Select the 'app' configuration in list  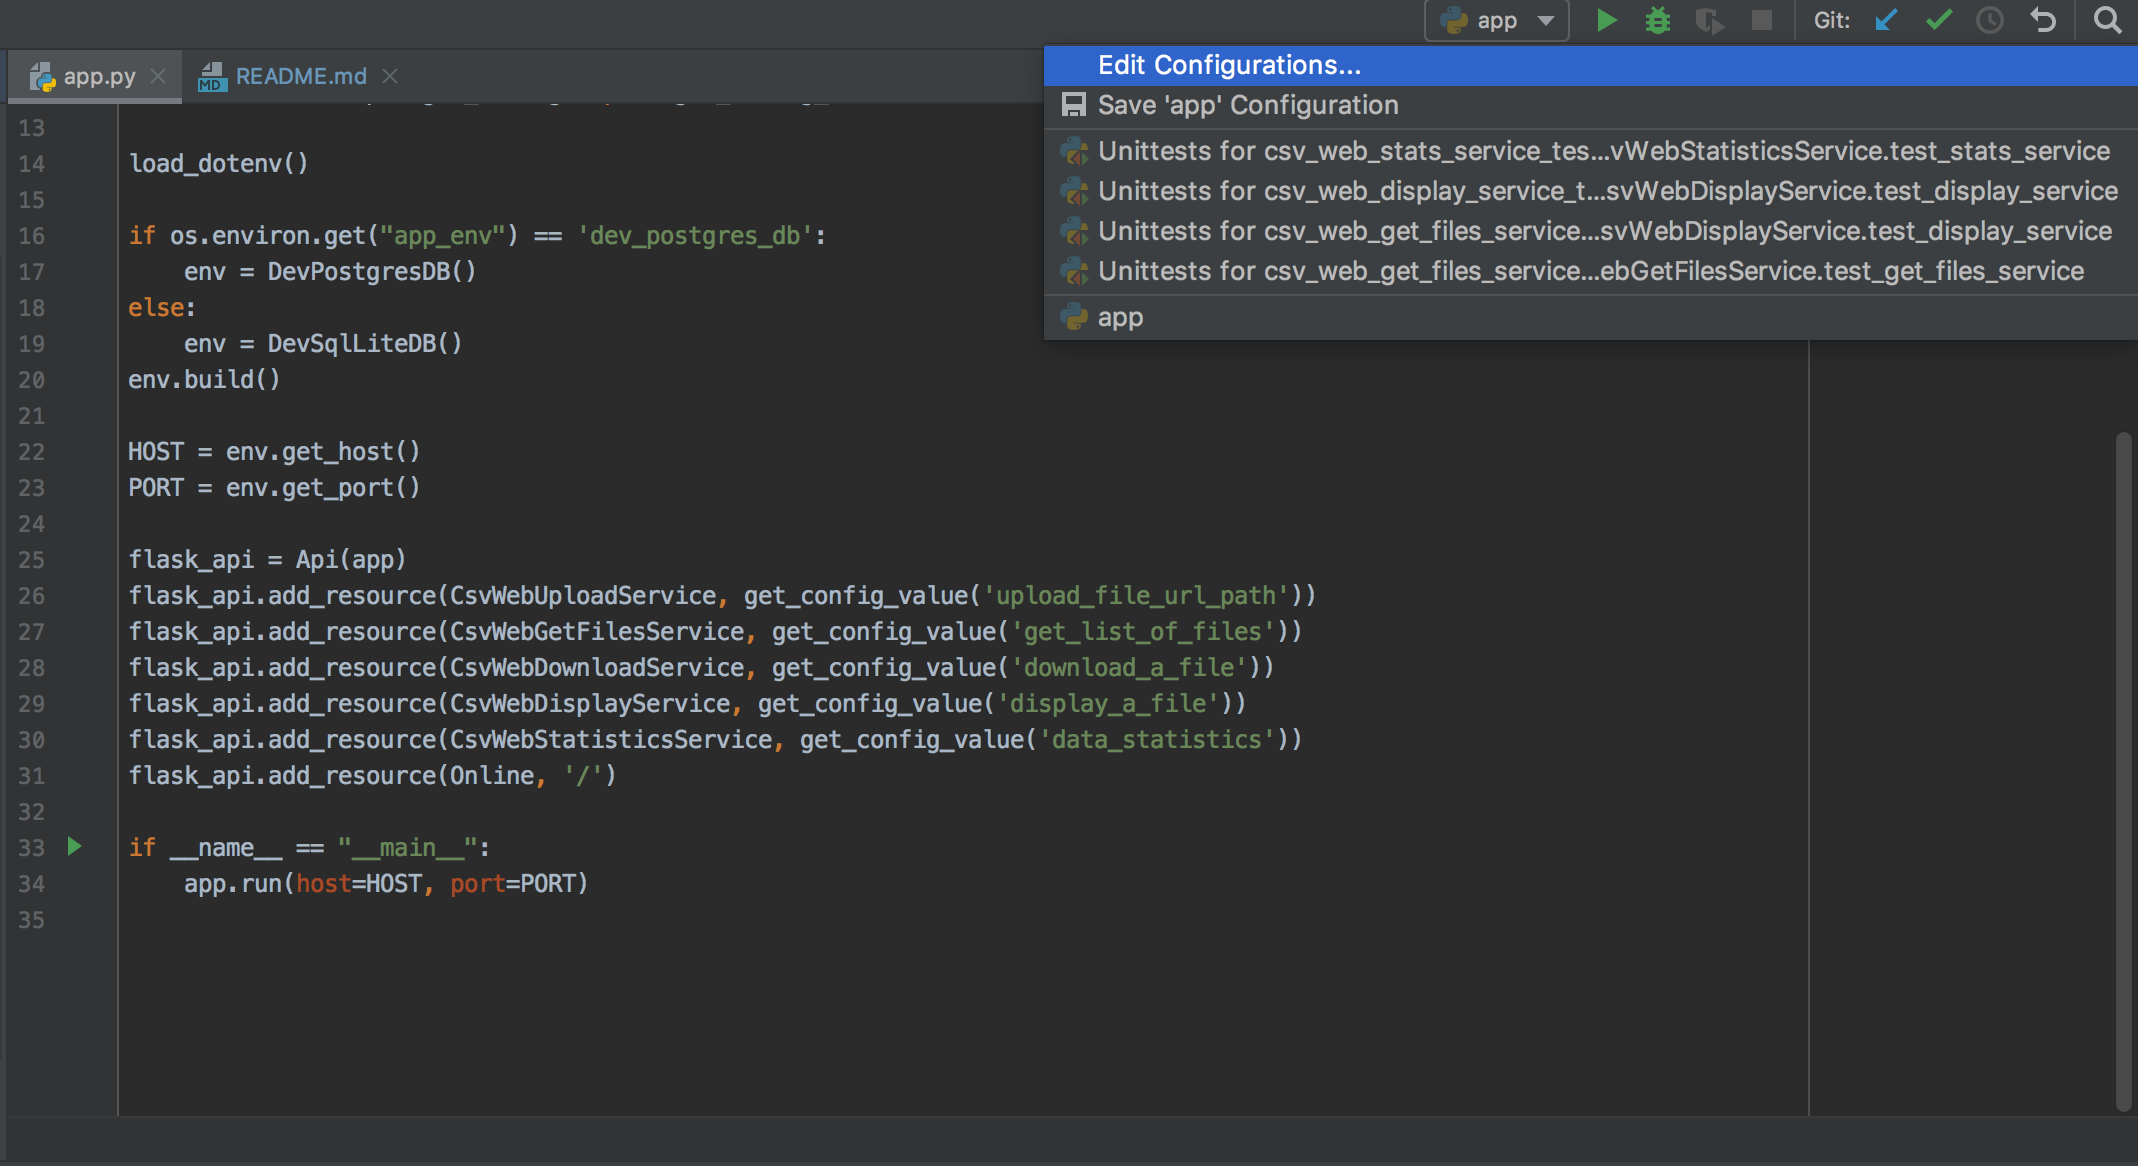coord(1119,317)
